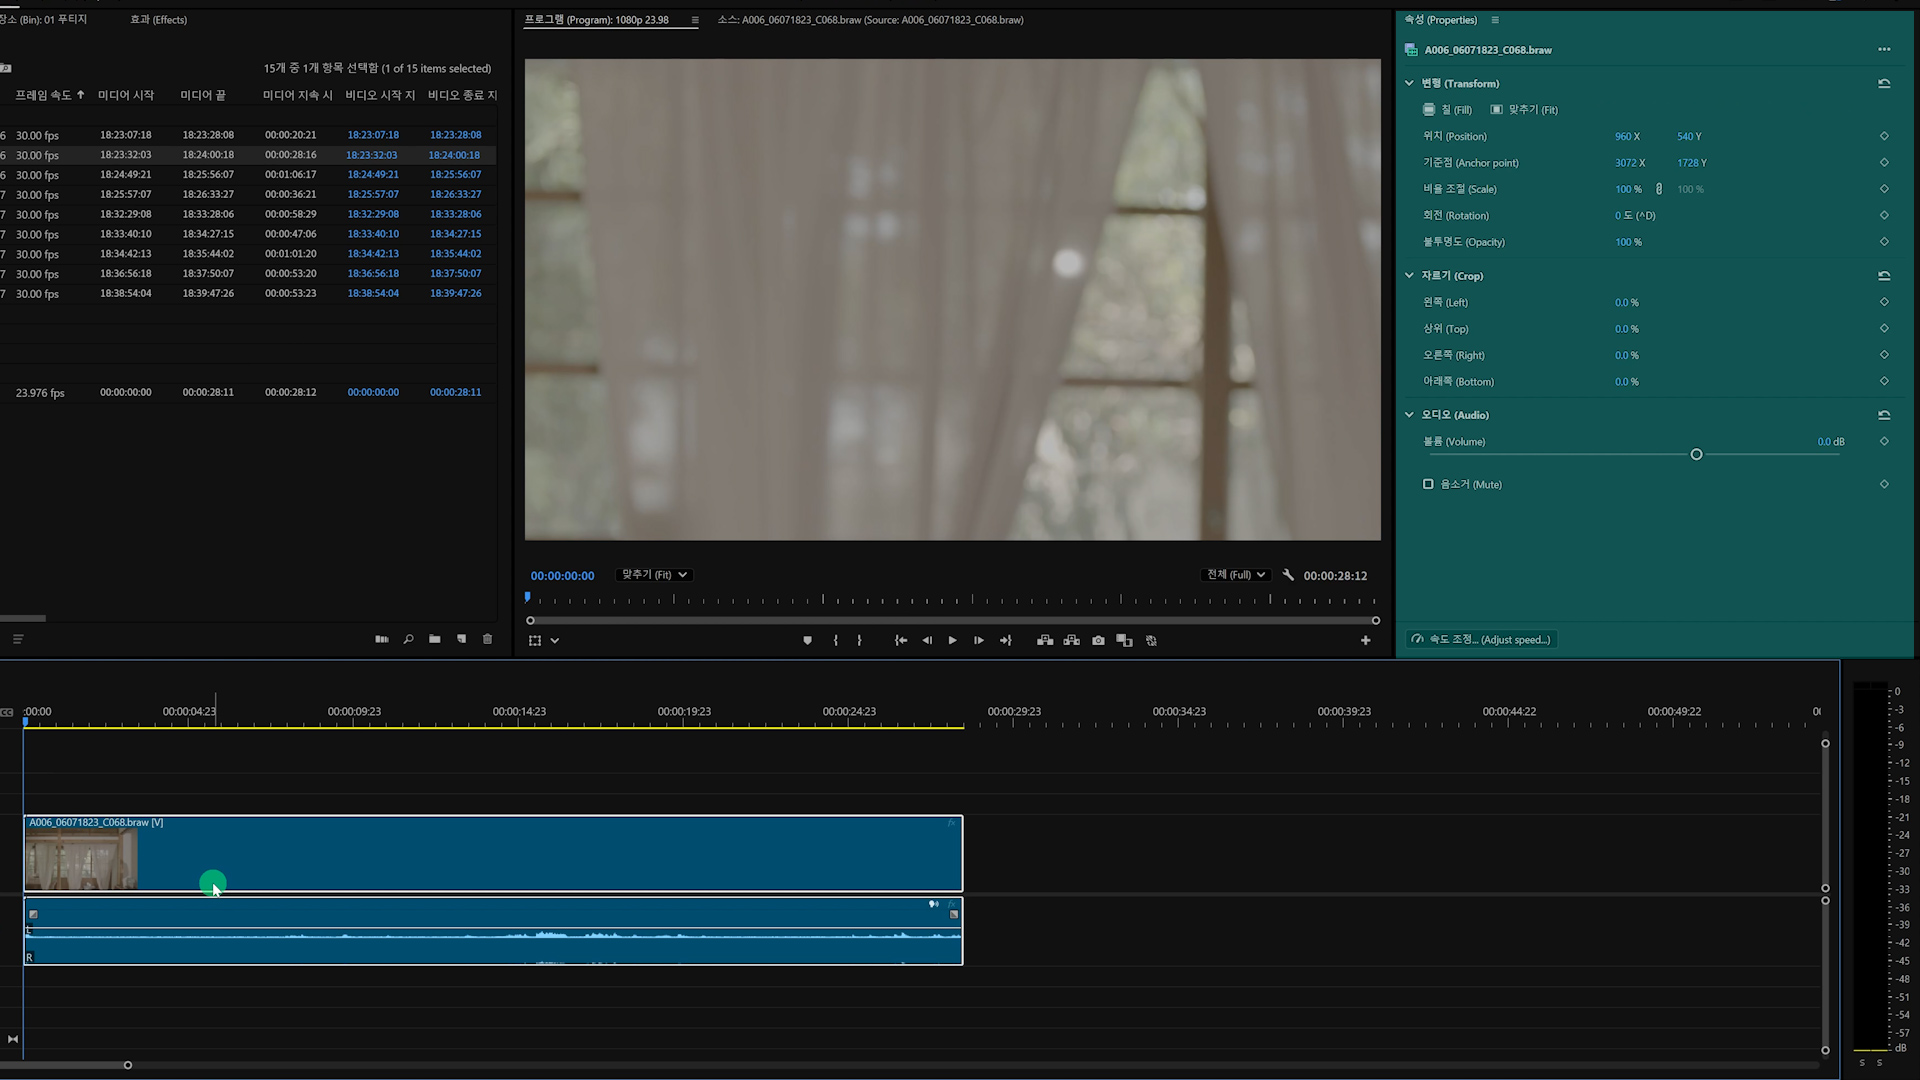Click the Opacity 100 % value
The image size is (1920, 1080).
coord(1628,242)
